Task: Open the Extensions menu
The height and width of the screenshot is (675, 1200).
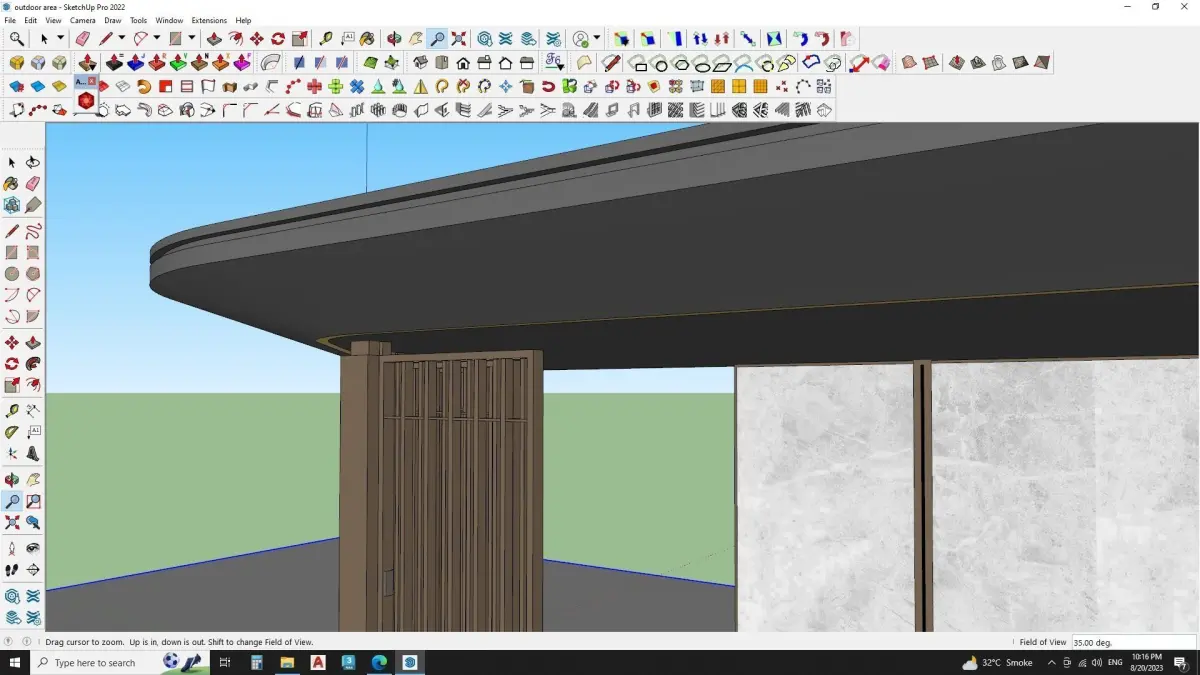Action: click(209, 20)
